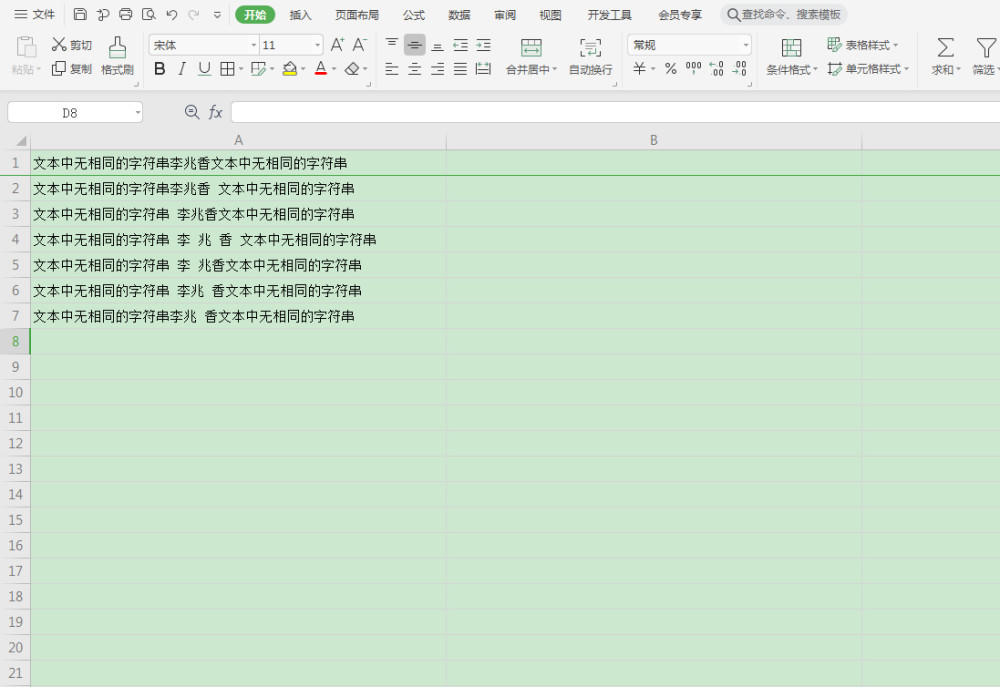Toggle Underline formatting

pyautogui.click(x=204, y=68)
